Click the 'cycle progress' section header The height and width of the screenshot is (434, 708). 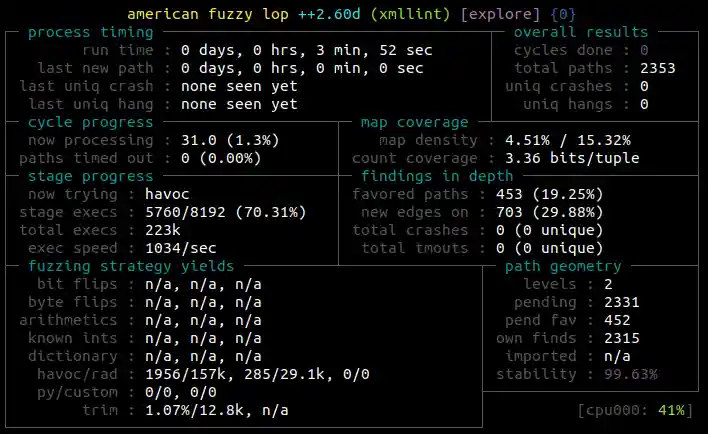[91, 122]
